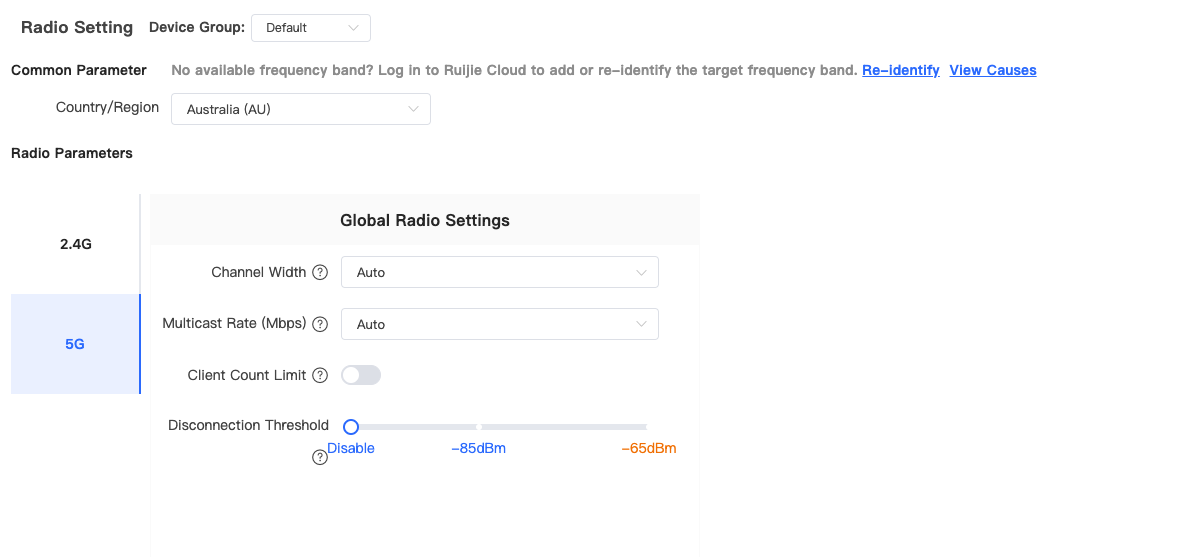Image resolution: width=1179 pixels, height=557 pixels.
Task: Click the Disable label under the slider
Action: (x=351, y=448)
